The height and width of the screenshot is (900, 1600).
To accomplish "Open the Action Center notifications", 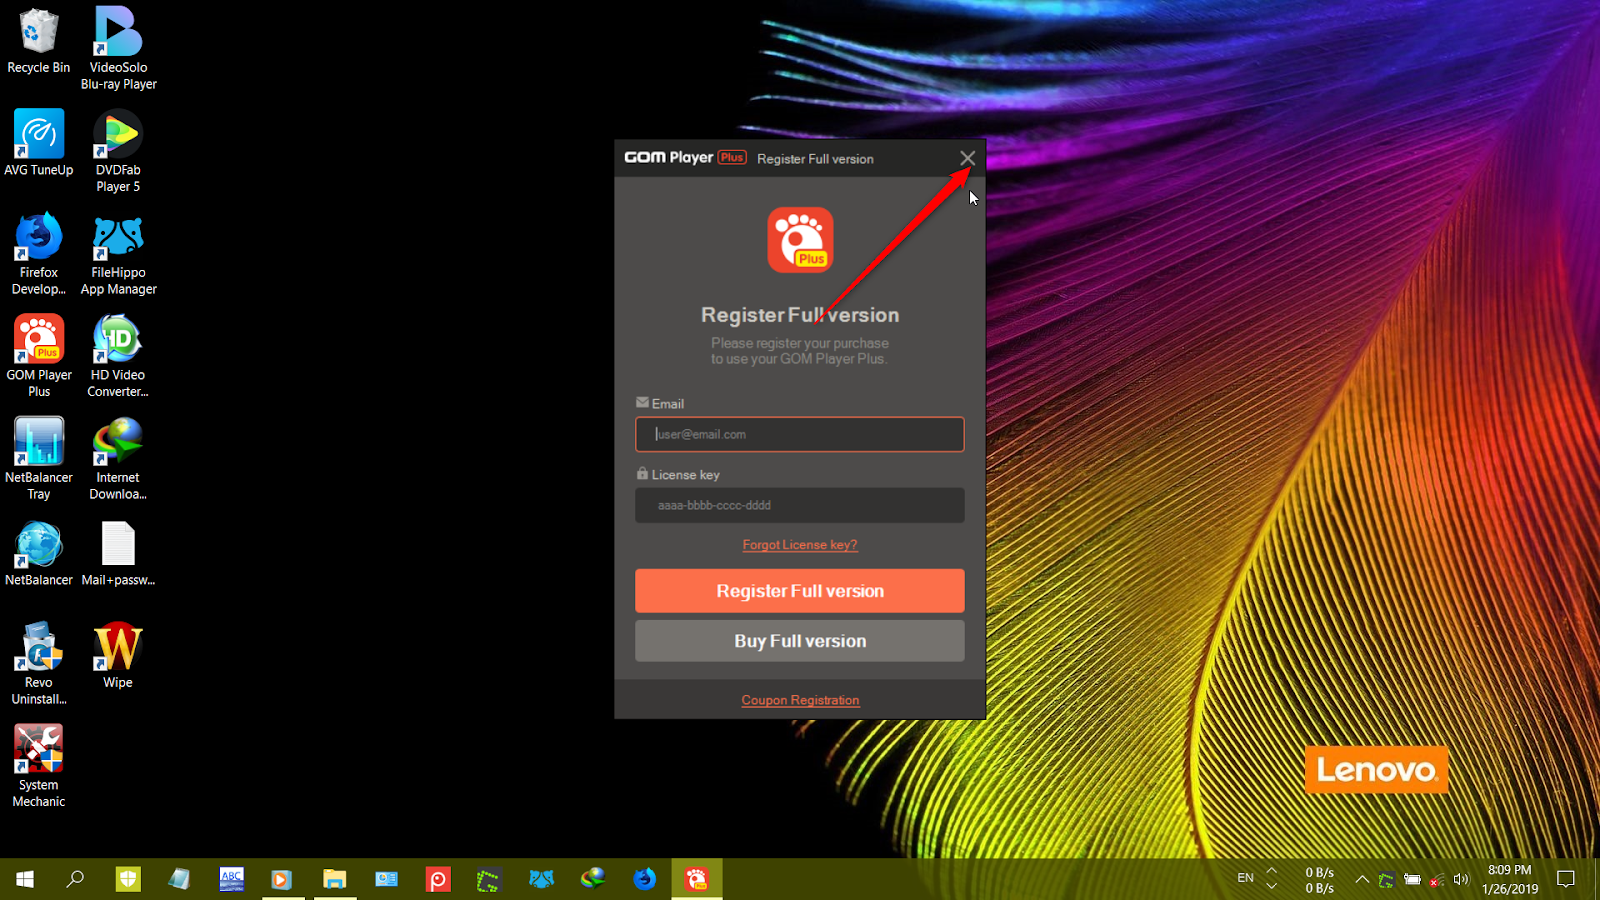I will tap(1566, 880).
